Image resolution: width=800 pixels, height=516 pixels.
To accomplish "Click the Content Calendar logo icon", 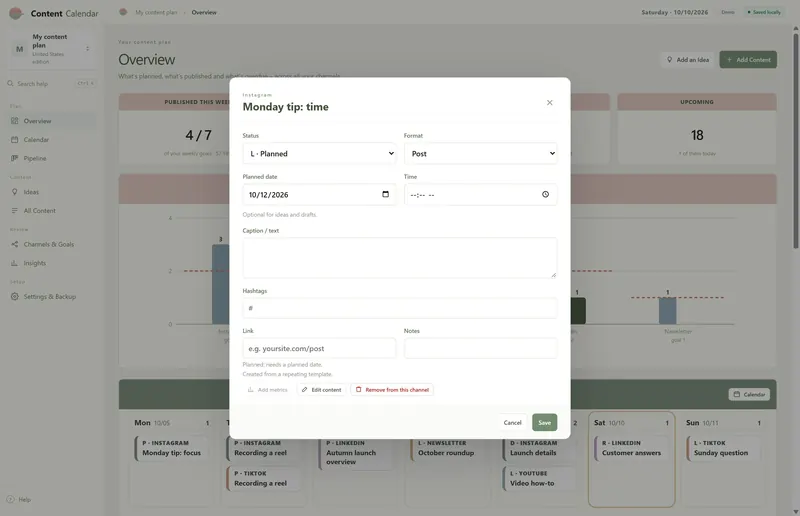I will (x=16, y=13).
